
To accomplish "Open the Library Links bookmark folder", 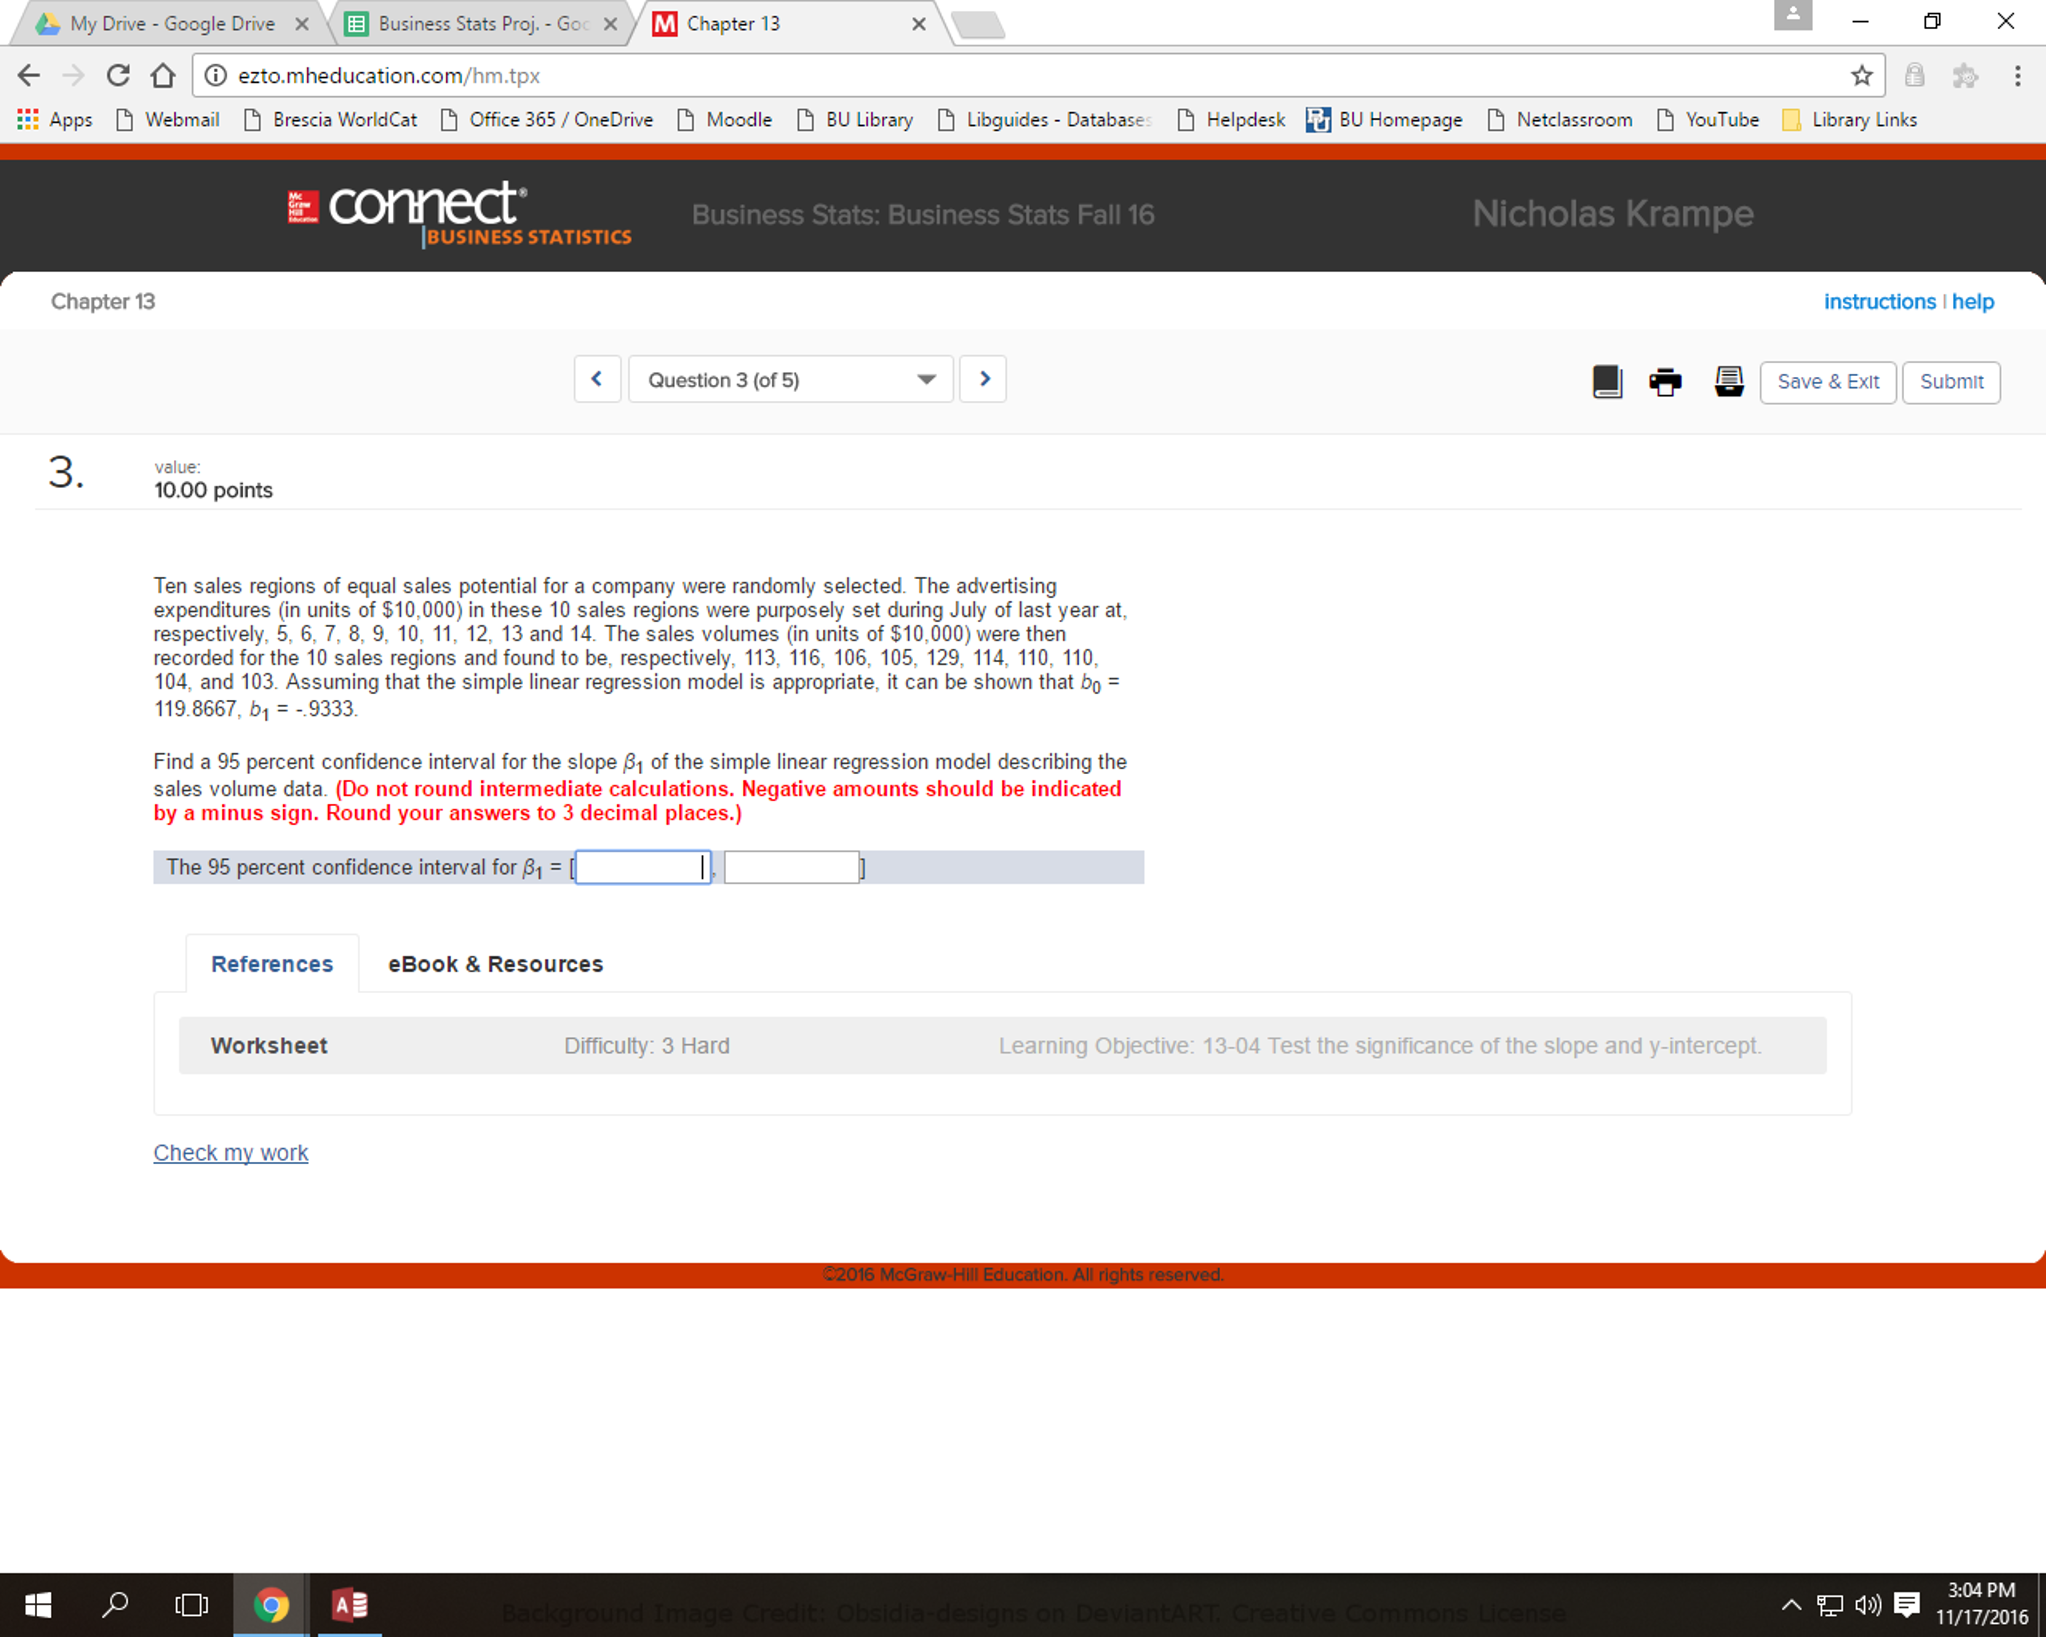I will click(1850, 120).
